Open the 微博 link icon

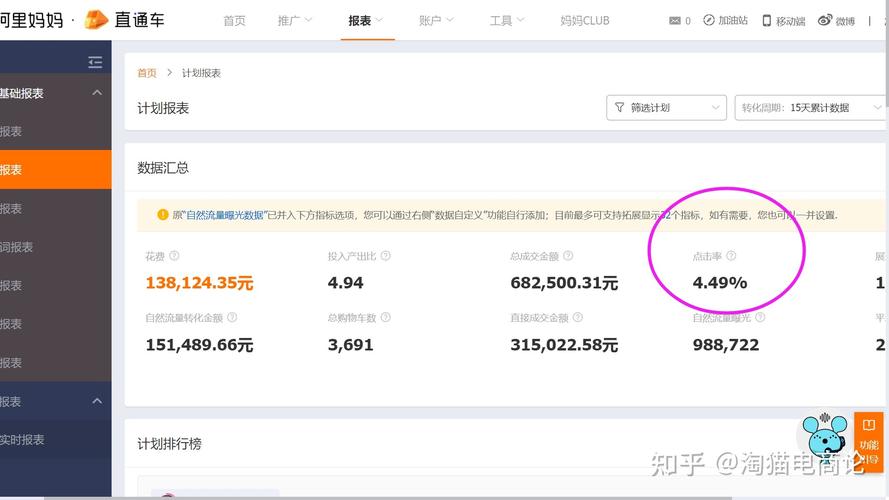pos(836,21)
